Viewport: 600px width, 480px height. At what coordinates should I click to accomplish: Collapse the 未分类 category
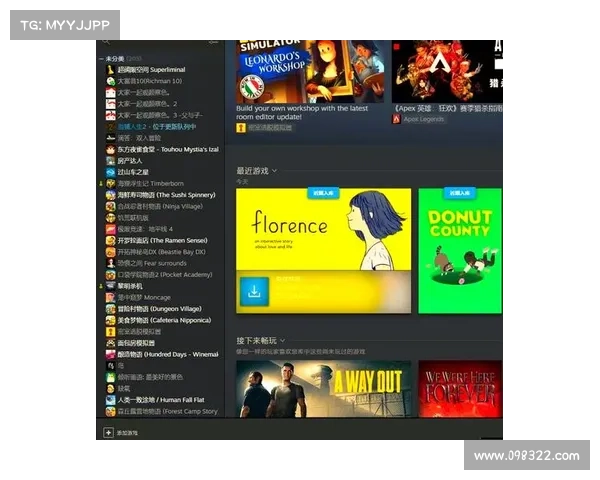(x=101, y=59)
